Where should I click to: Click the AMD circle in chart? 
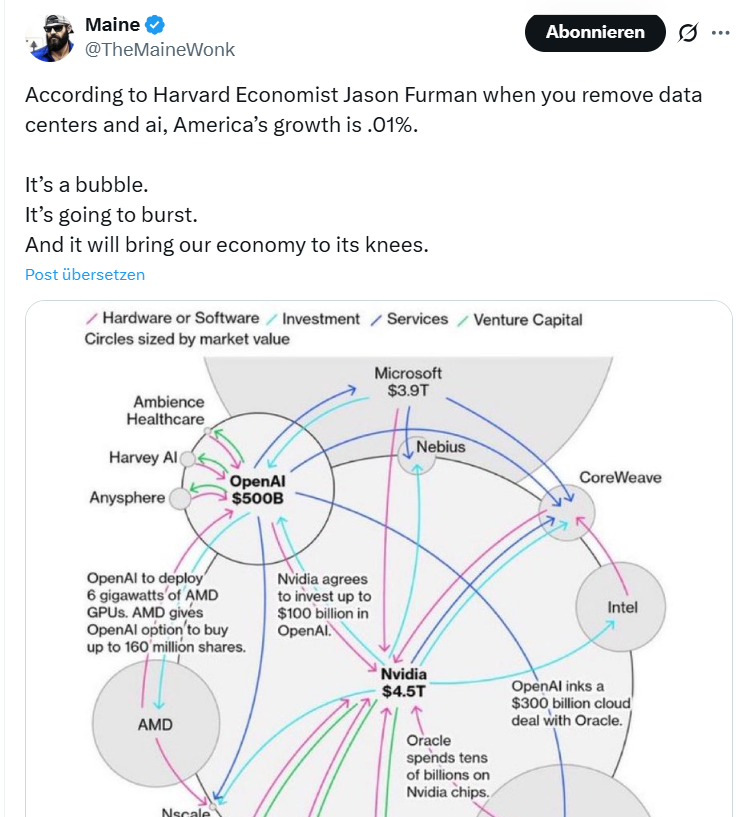point(155,723)
